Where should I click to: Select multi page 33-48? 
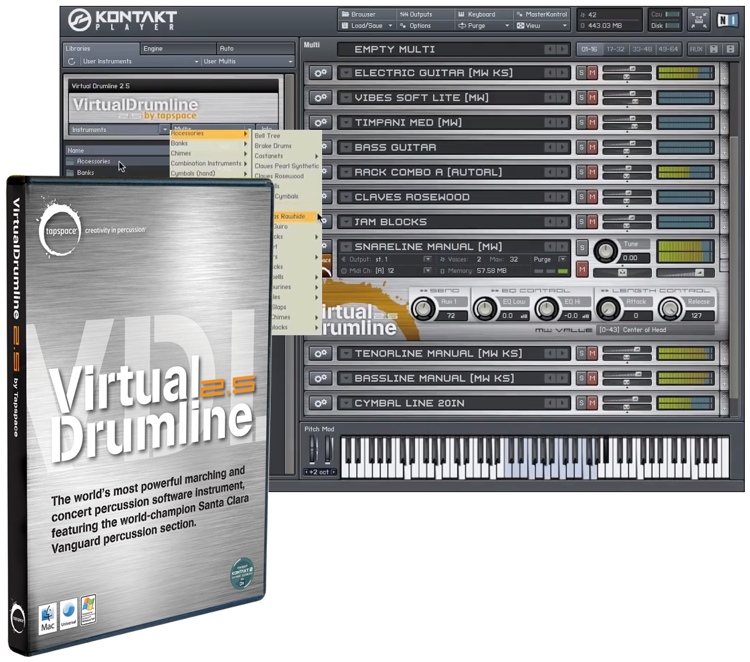coord(641,49)
